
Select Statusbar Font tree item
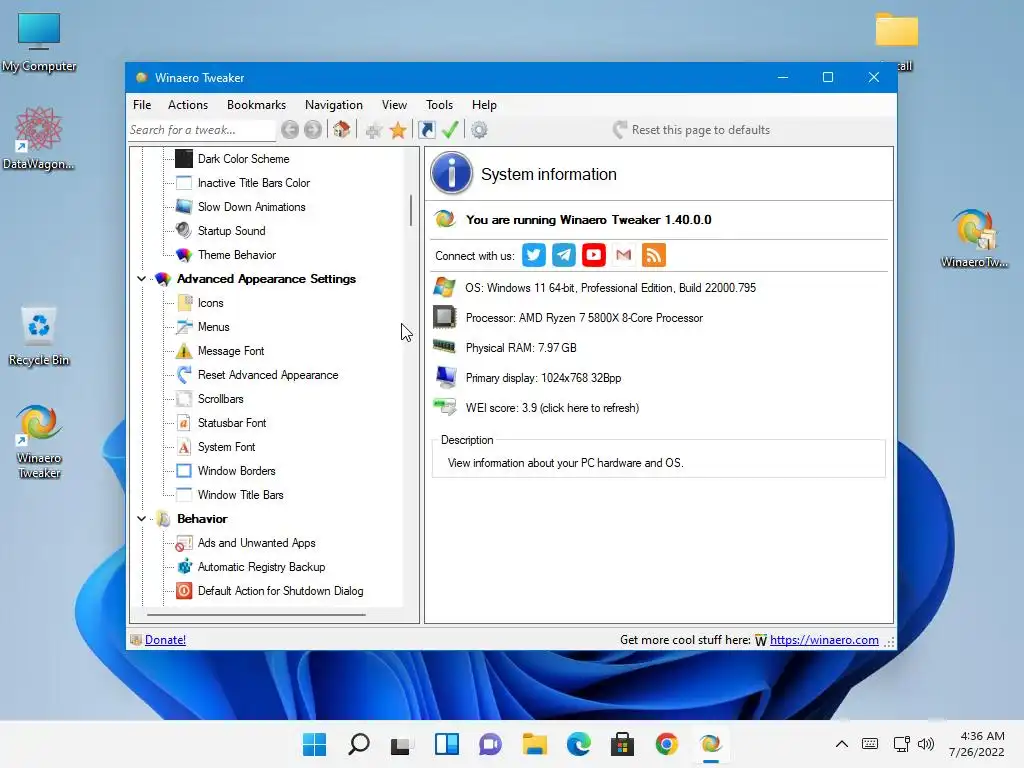pos(232,423)
